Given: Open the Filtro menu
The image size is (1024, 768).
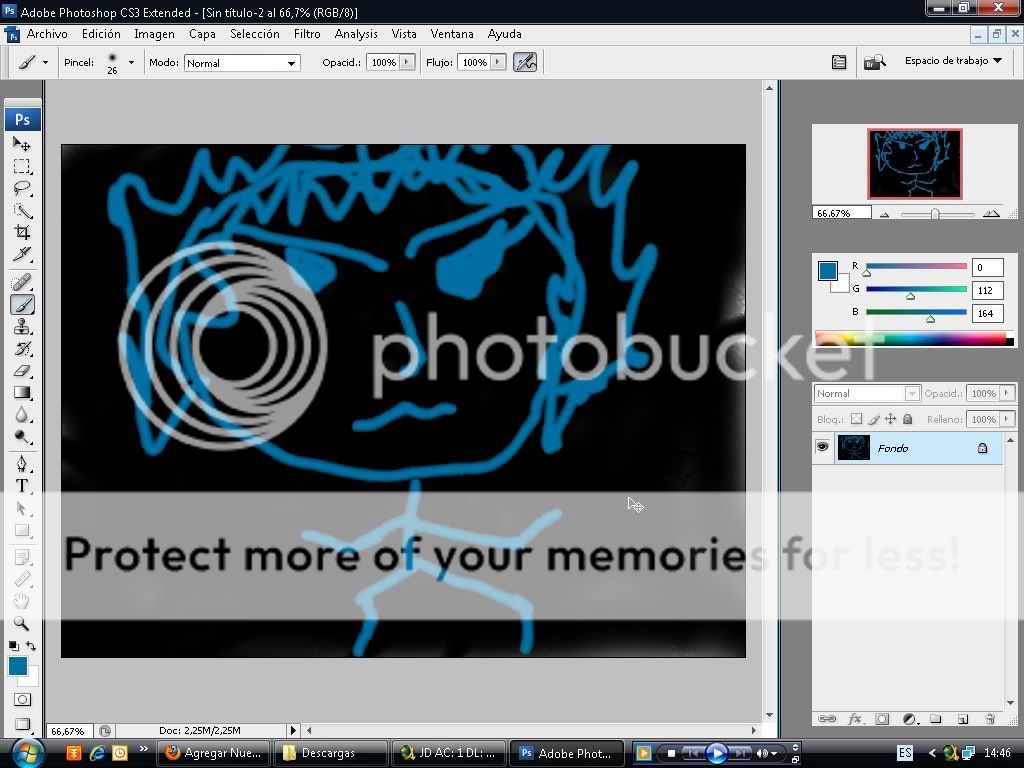Looking at the screenshot, I should point(307,34).
